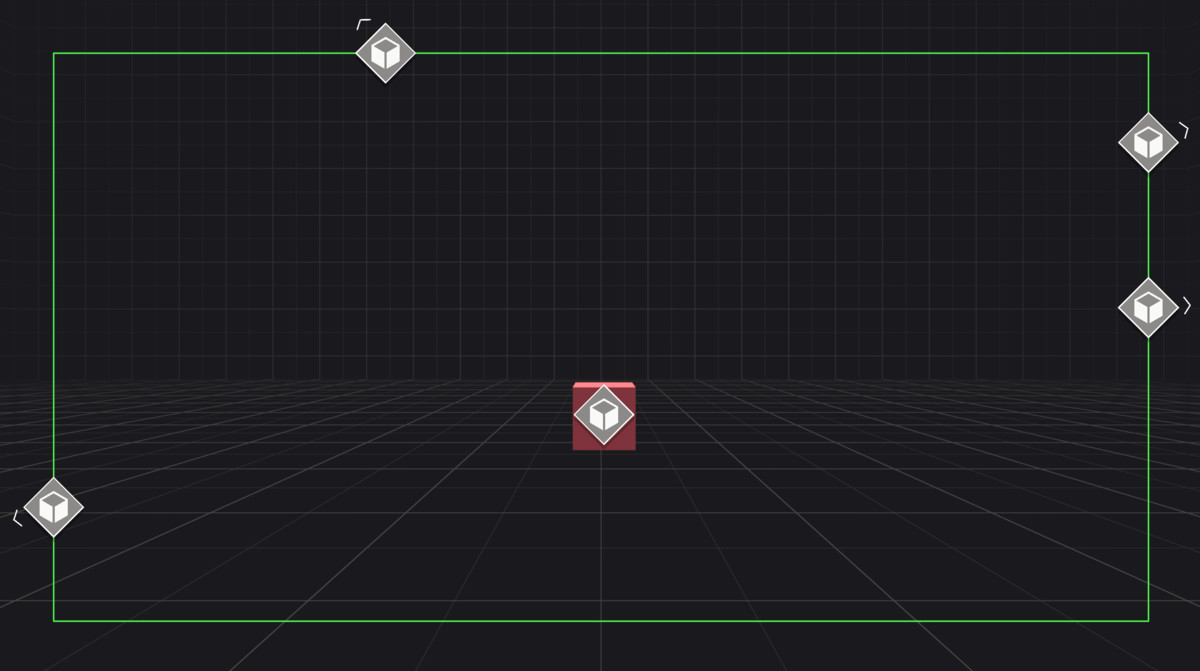Expand the chevron beside the lower-right gizmo
Viewport: 1200px width, 671px height.
pyautogui.click(x=1185, y=303)
